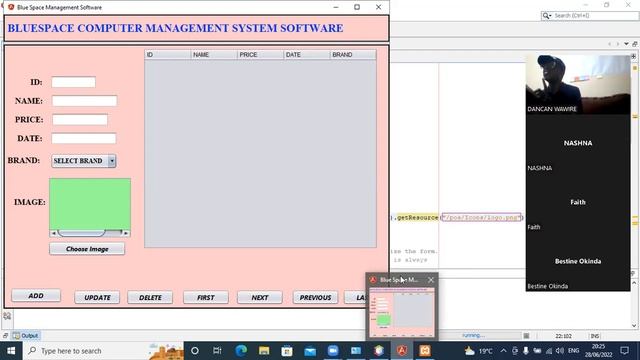Click the PRICE column header in table
This screenshot has width=640, height=360.
click(260, 55)
